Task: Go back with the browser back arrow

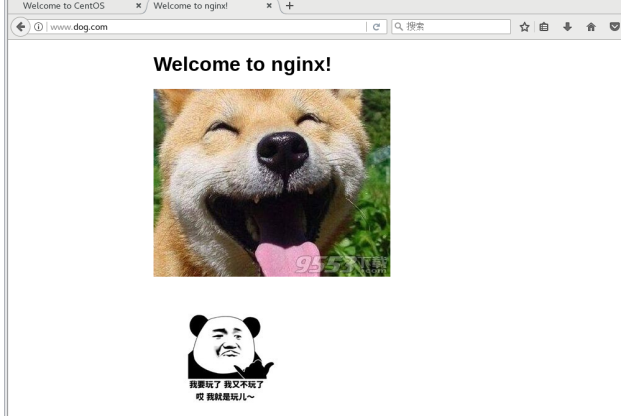Action: point(20,27)
